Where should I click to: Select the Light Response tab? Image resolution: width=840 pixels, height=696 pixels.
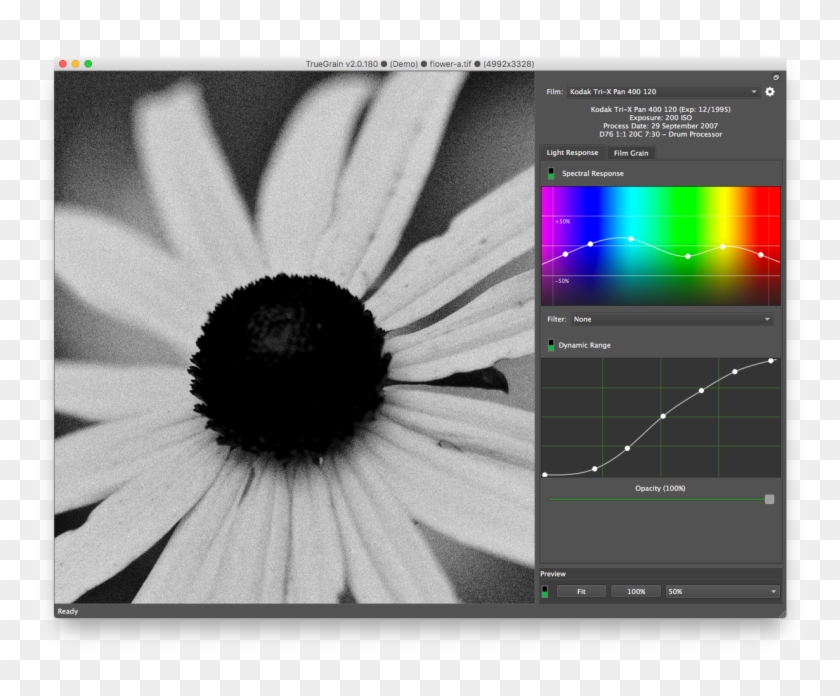pyautogui.click(x=572, y=153)
